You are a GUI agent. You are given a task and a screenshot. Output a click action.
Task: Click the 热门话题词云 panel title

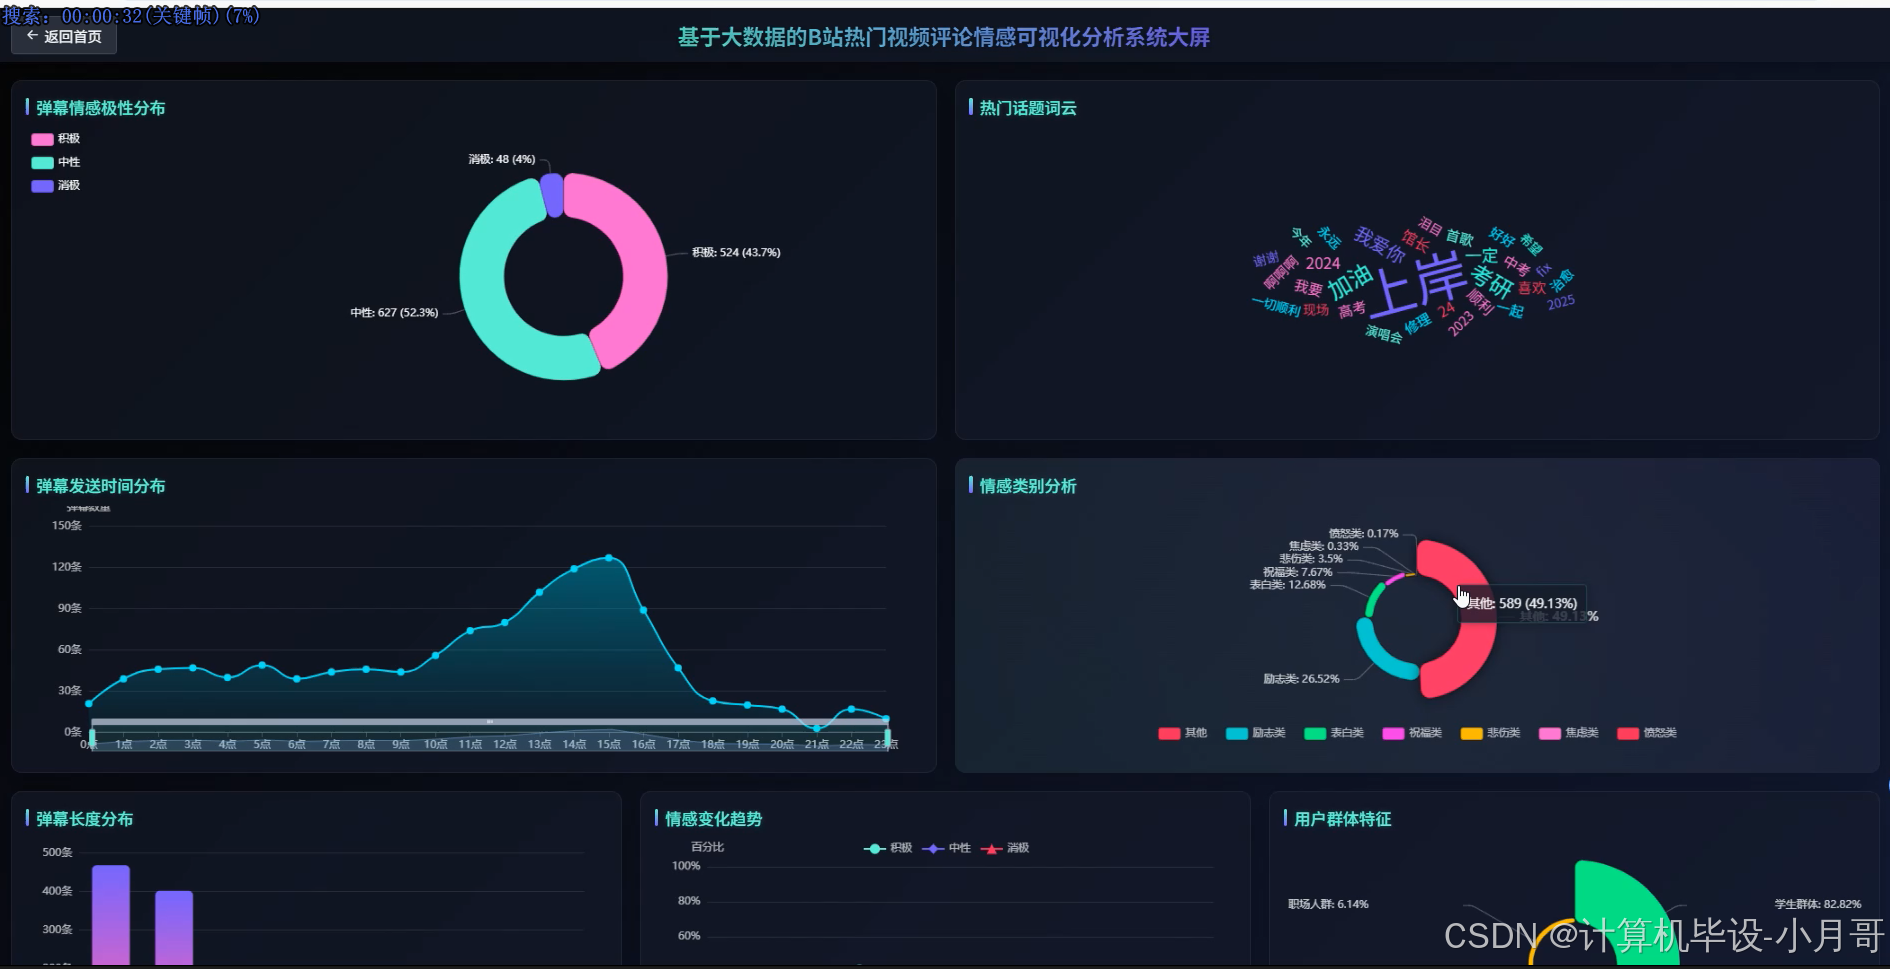[x=1028, y=108]
